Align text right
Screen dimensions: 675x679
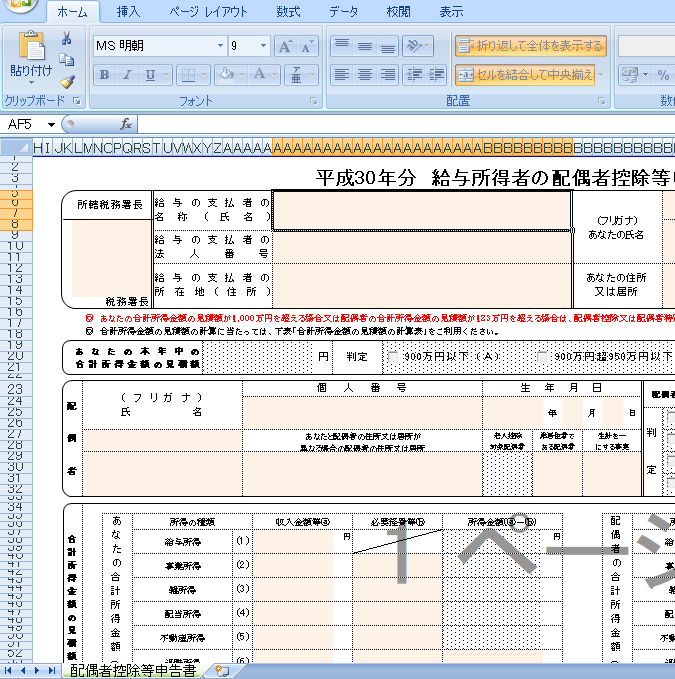pyautogui.click(x=388, y=75)
